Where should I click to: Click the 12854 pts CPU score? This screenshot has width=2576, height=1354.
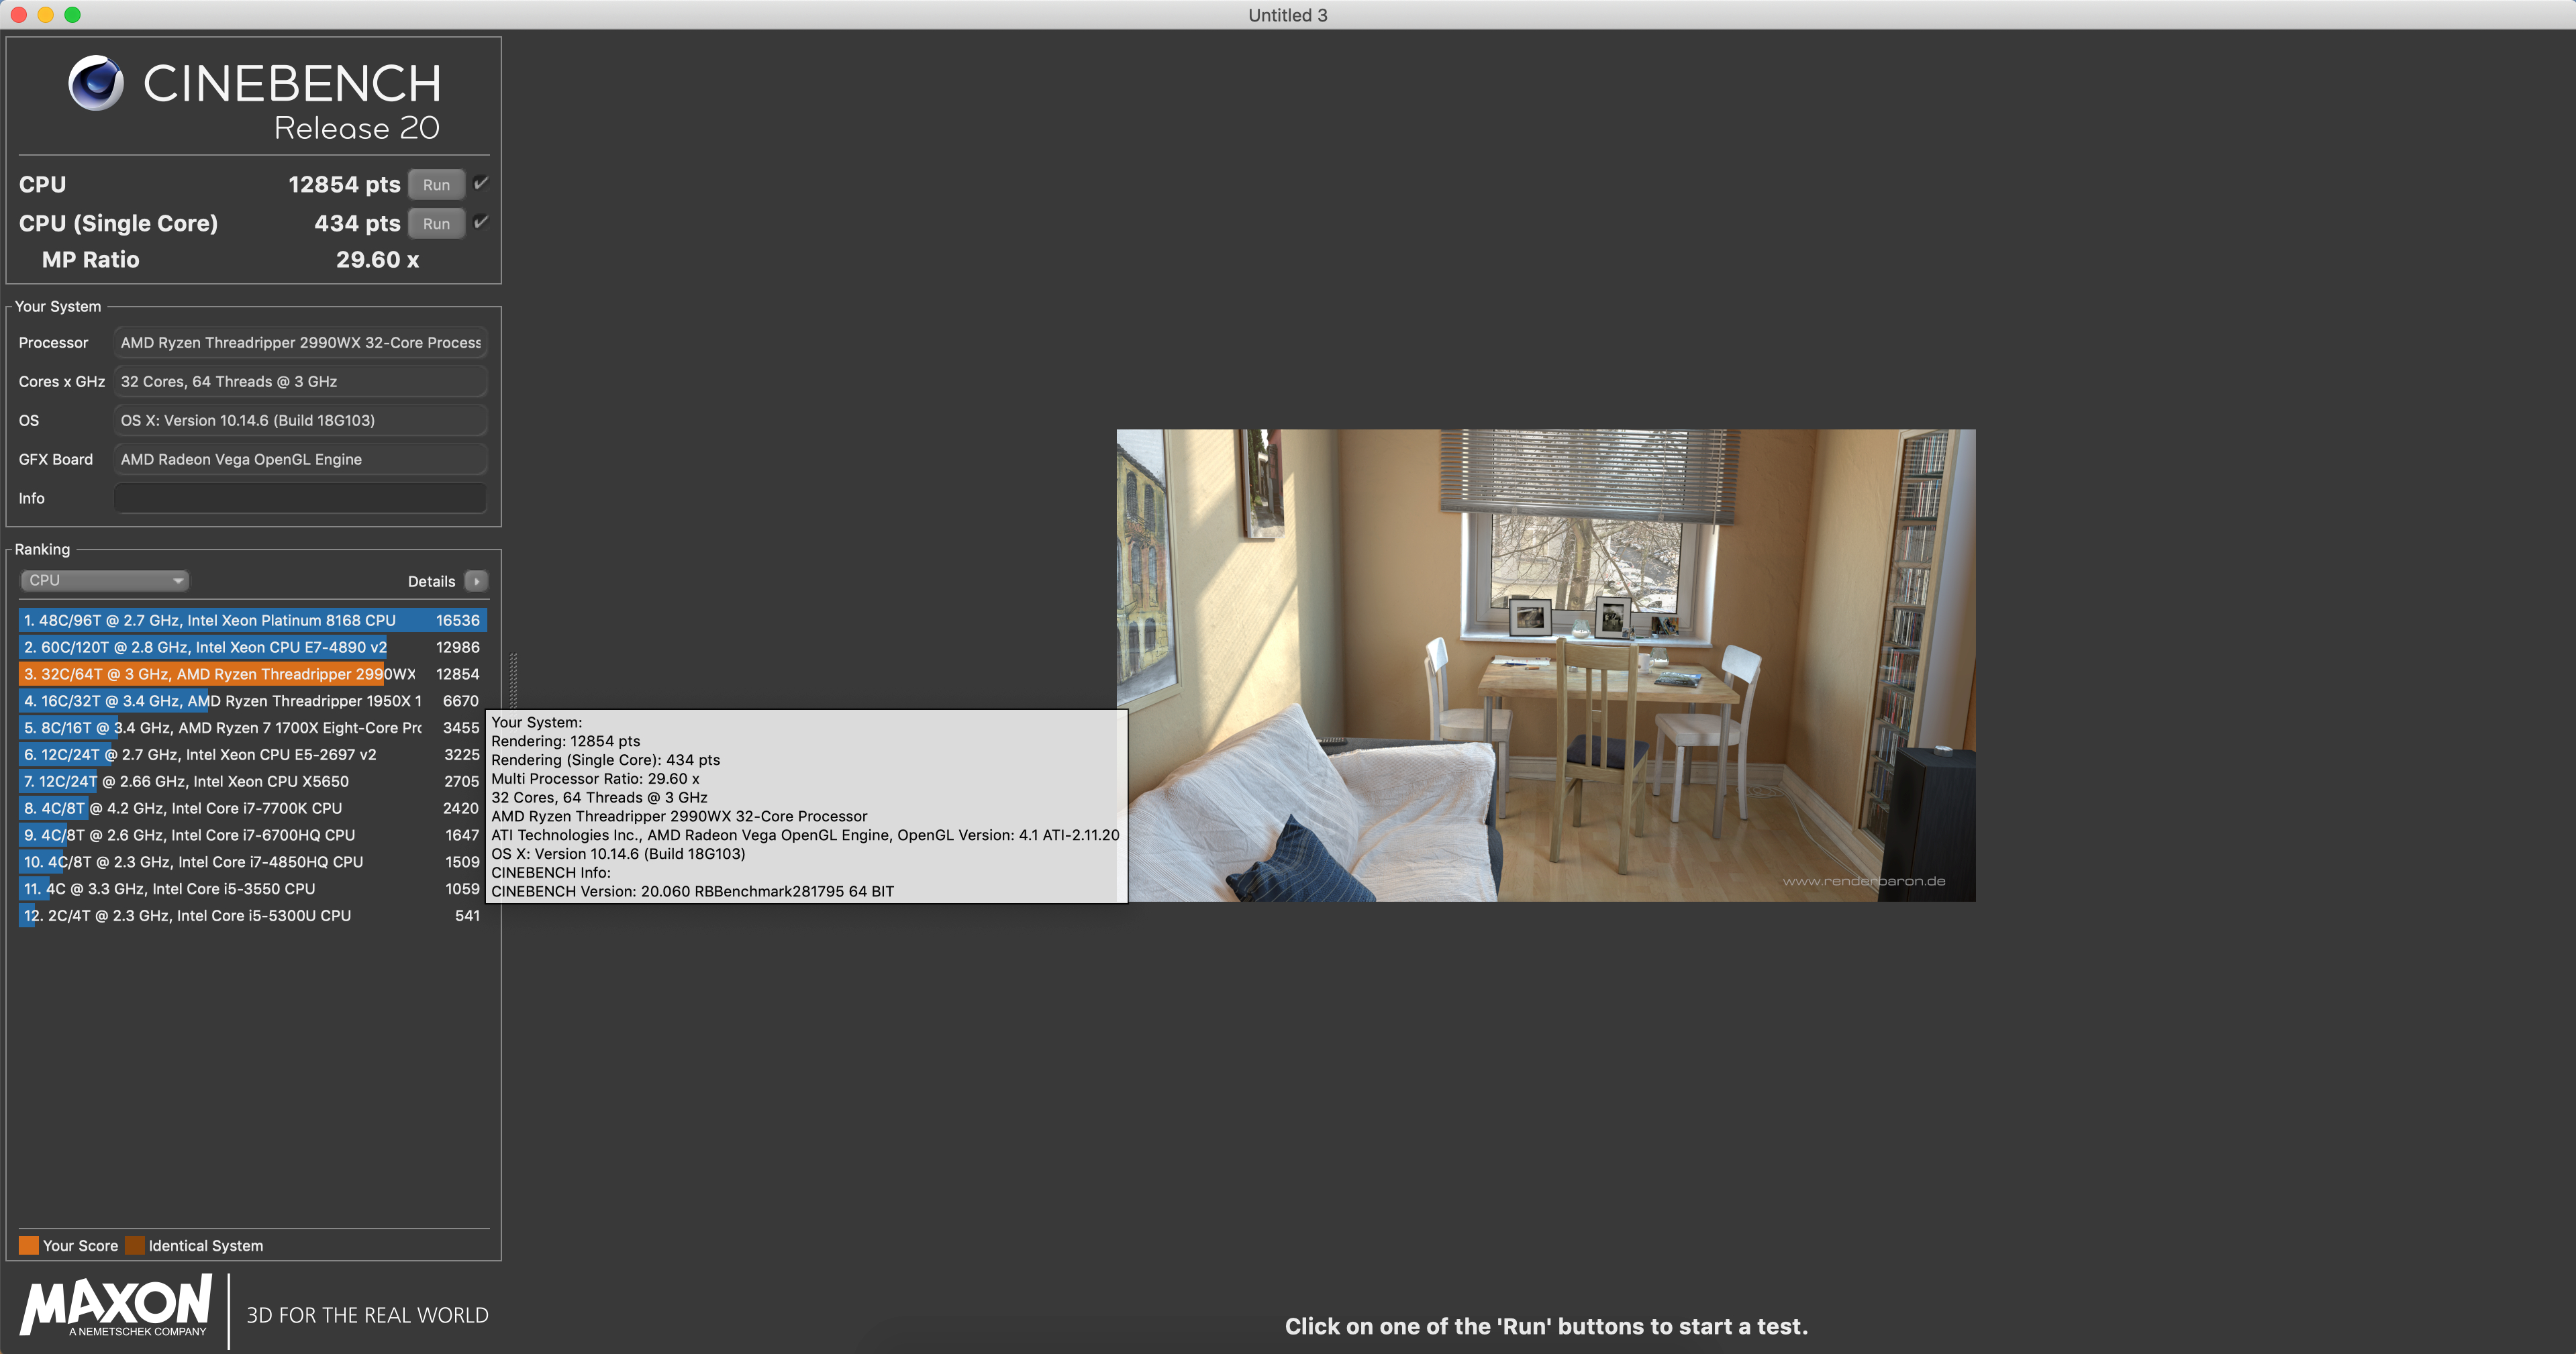point(344,185)
